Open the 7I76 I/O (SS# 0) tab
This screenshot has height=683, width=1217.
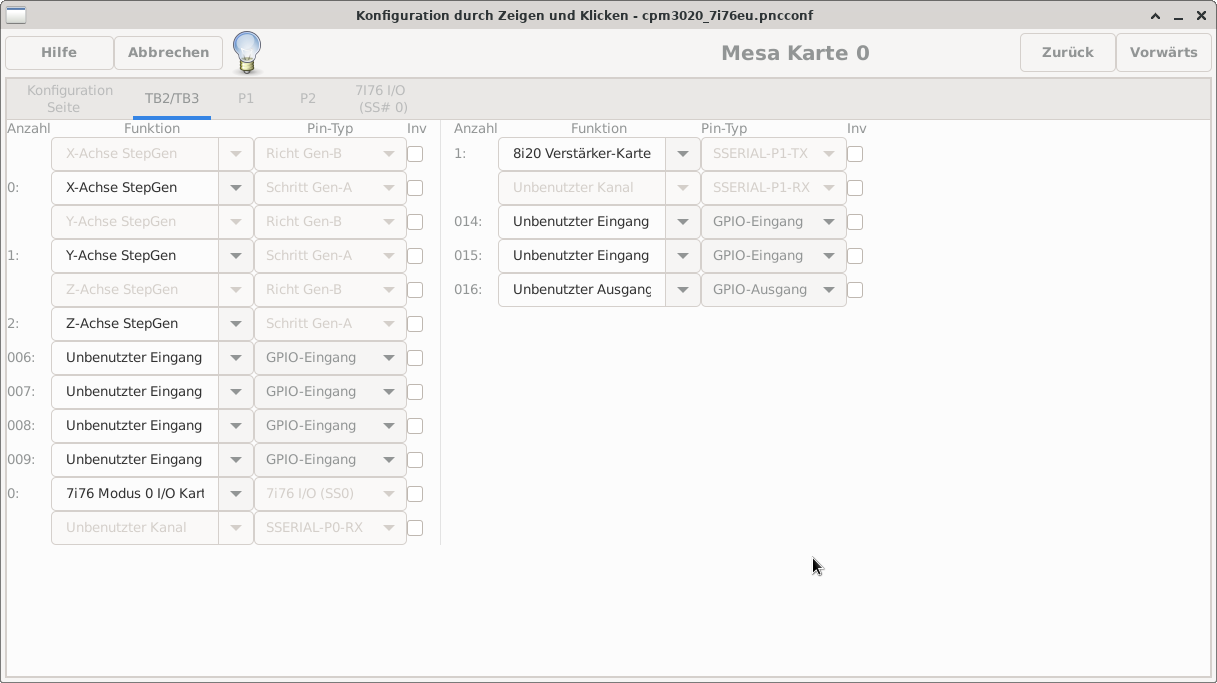point(380,98)
